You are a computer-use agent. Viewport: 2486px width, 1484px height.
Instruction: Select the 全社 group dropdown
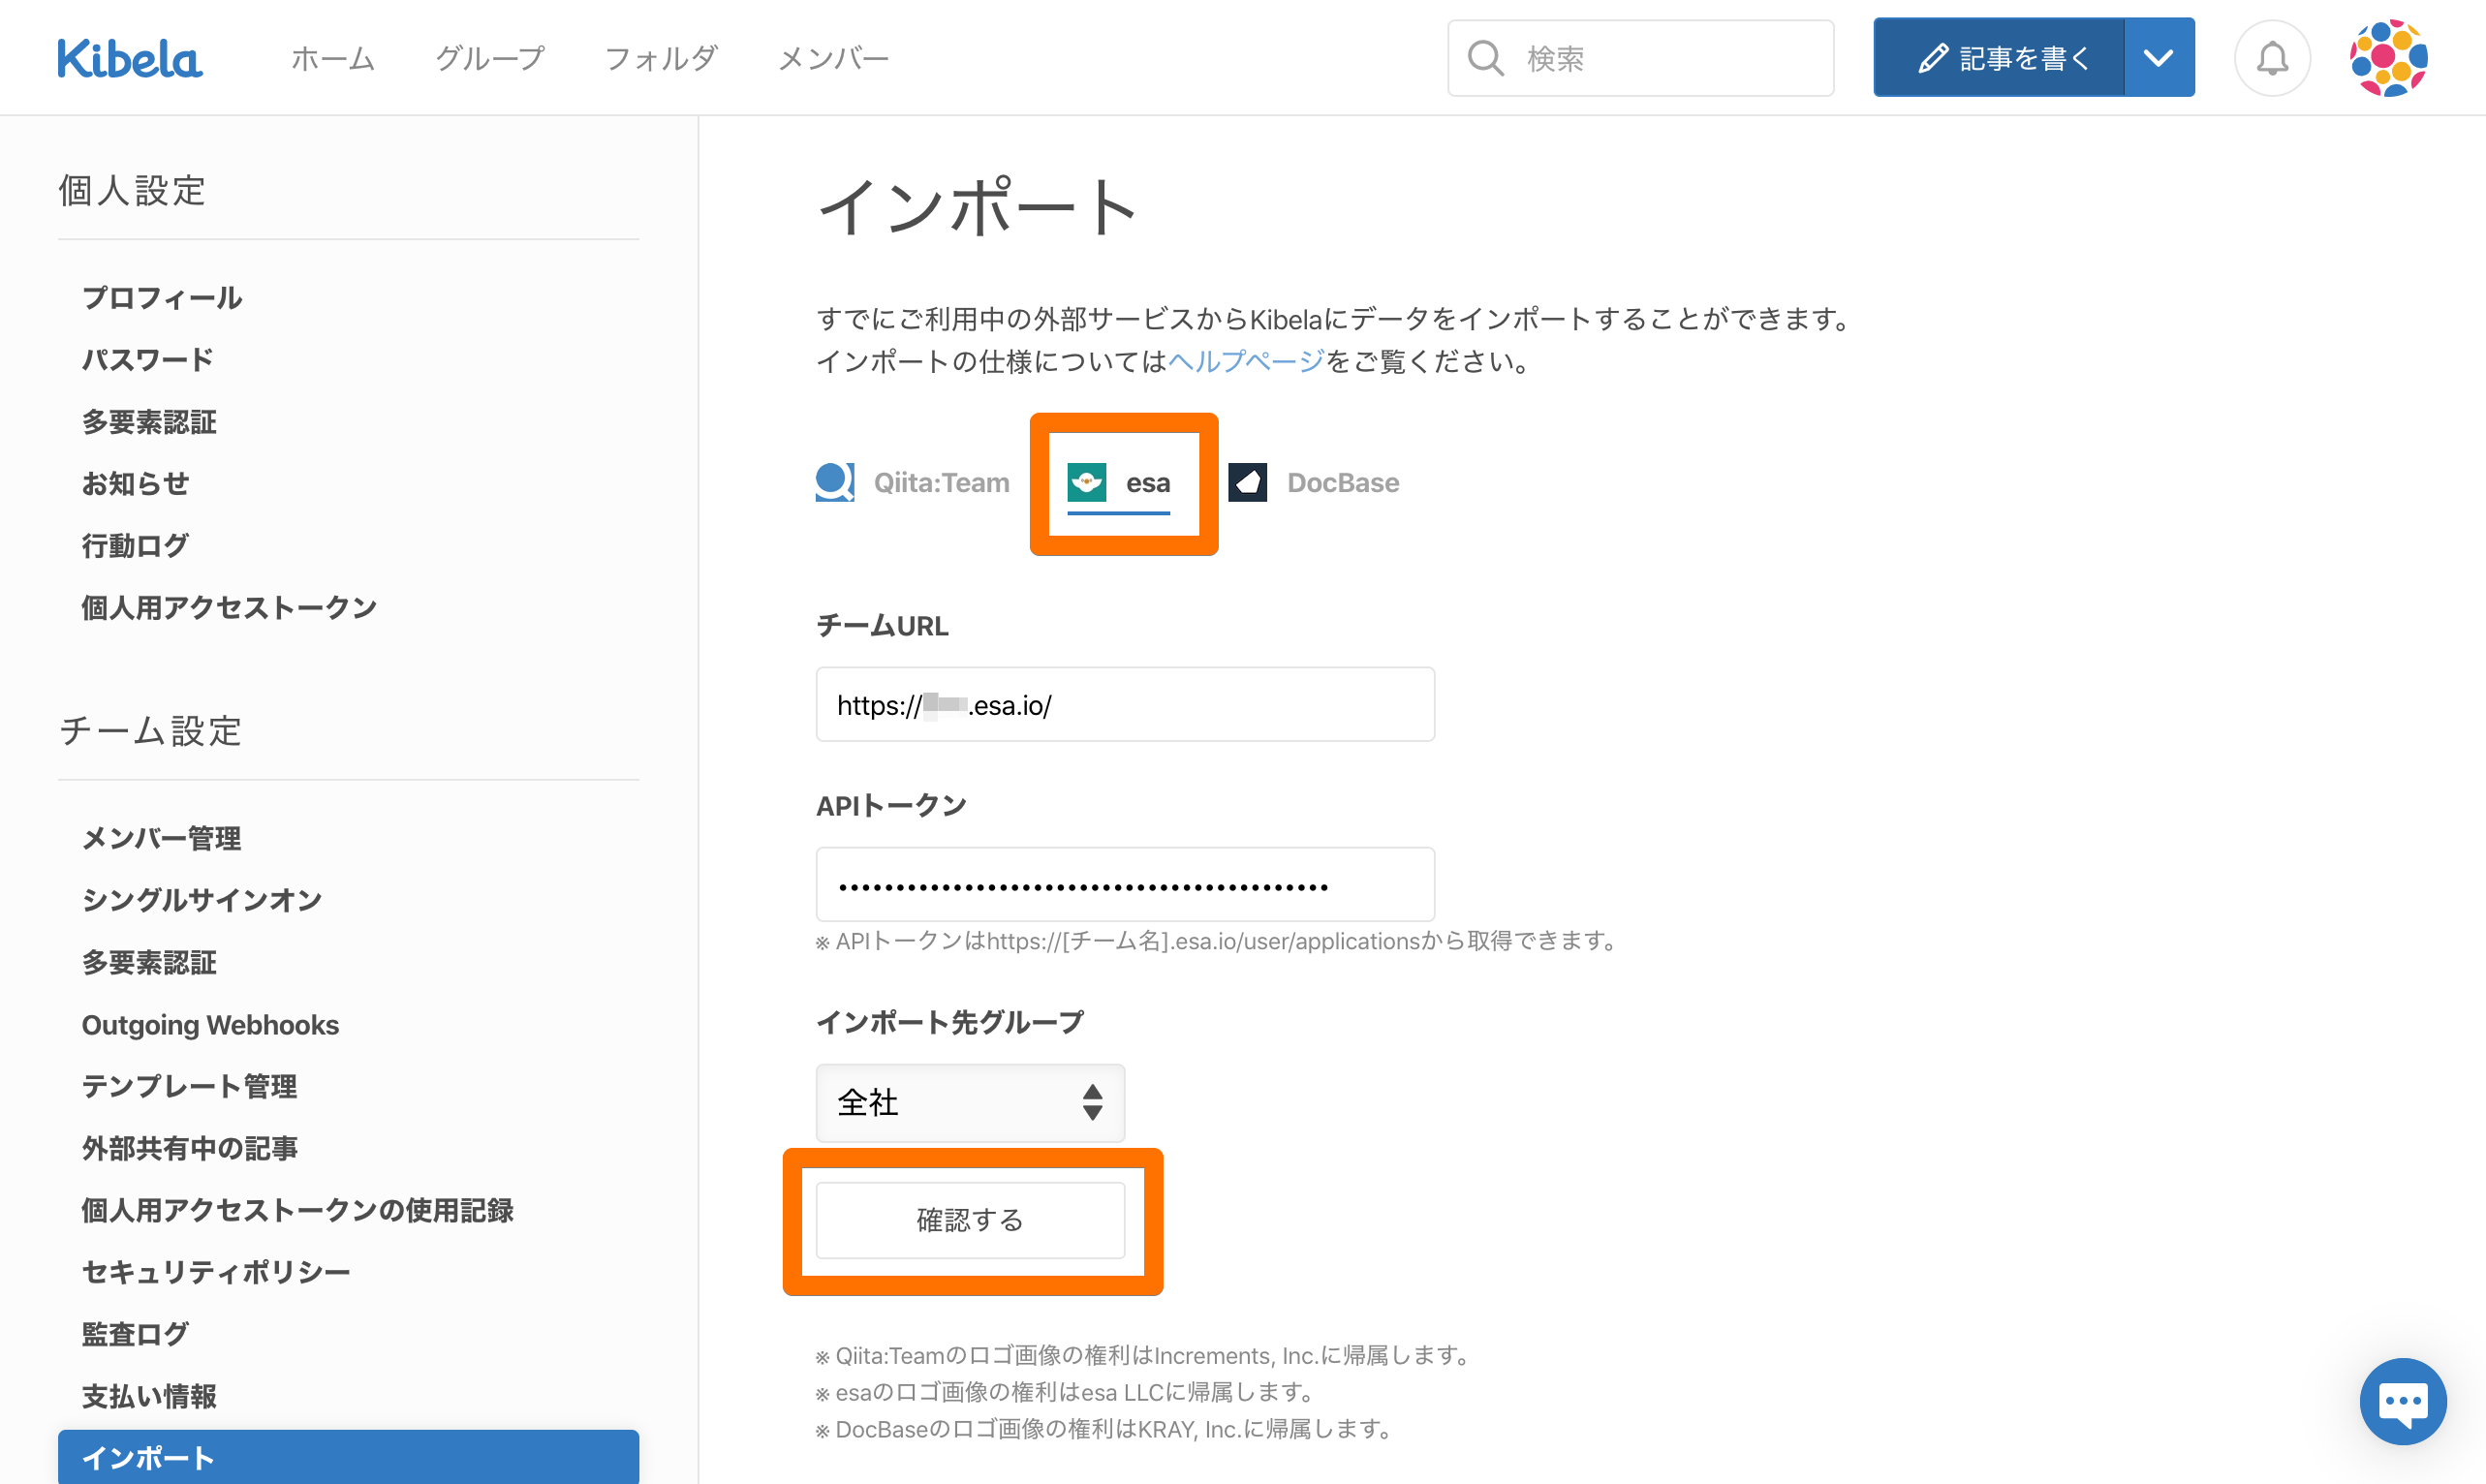point(970,1100)
